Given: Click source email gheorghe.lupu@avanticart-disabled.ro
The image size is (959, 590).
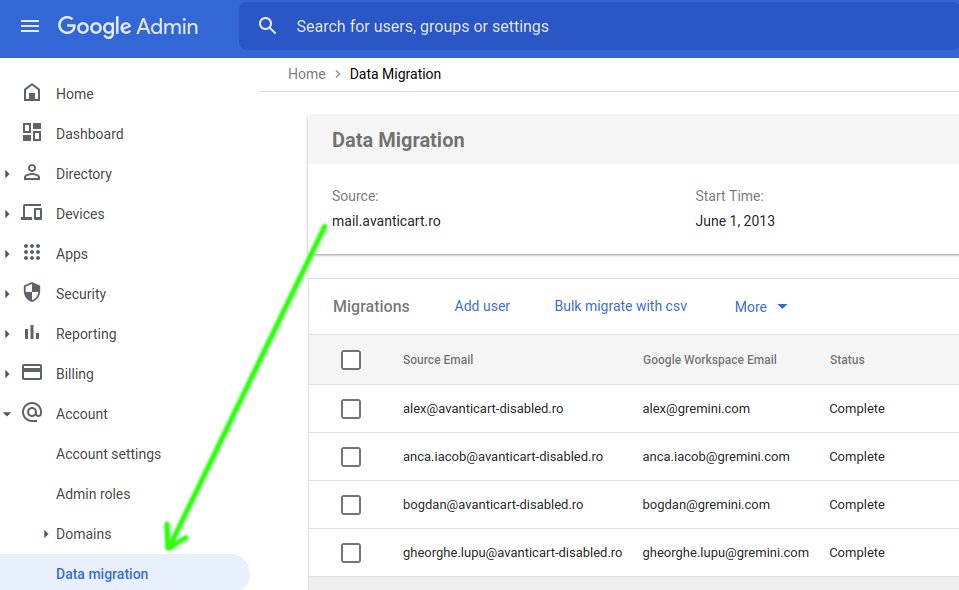Looking at the screenshot, I should [x=512, y=553].
